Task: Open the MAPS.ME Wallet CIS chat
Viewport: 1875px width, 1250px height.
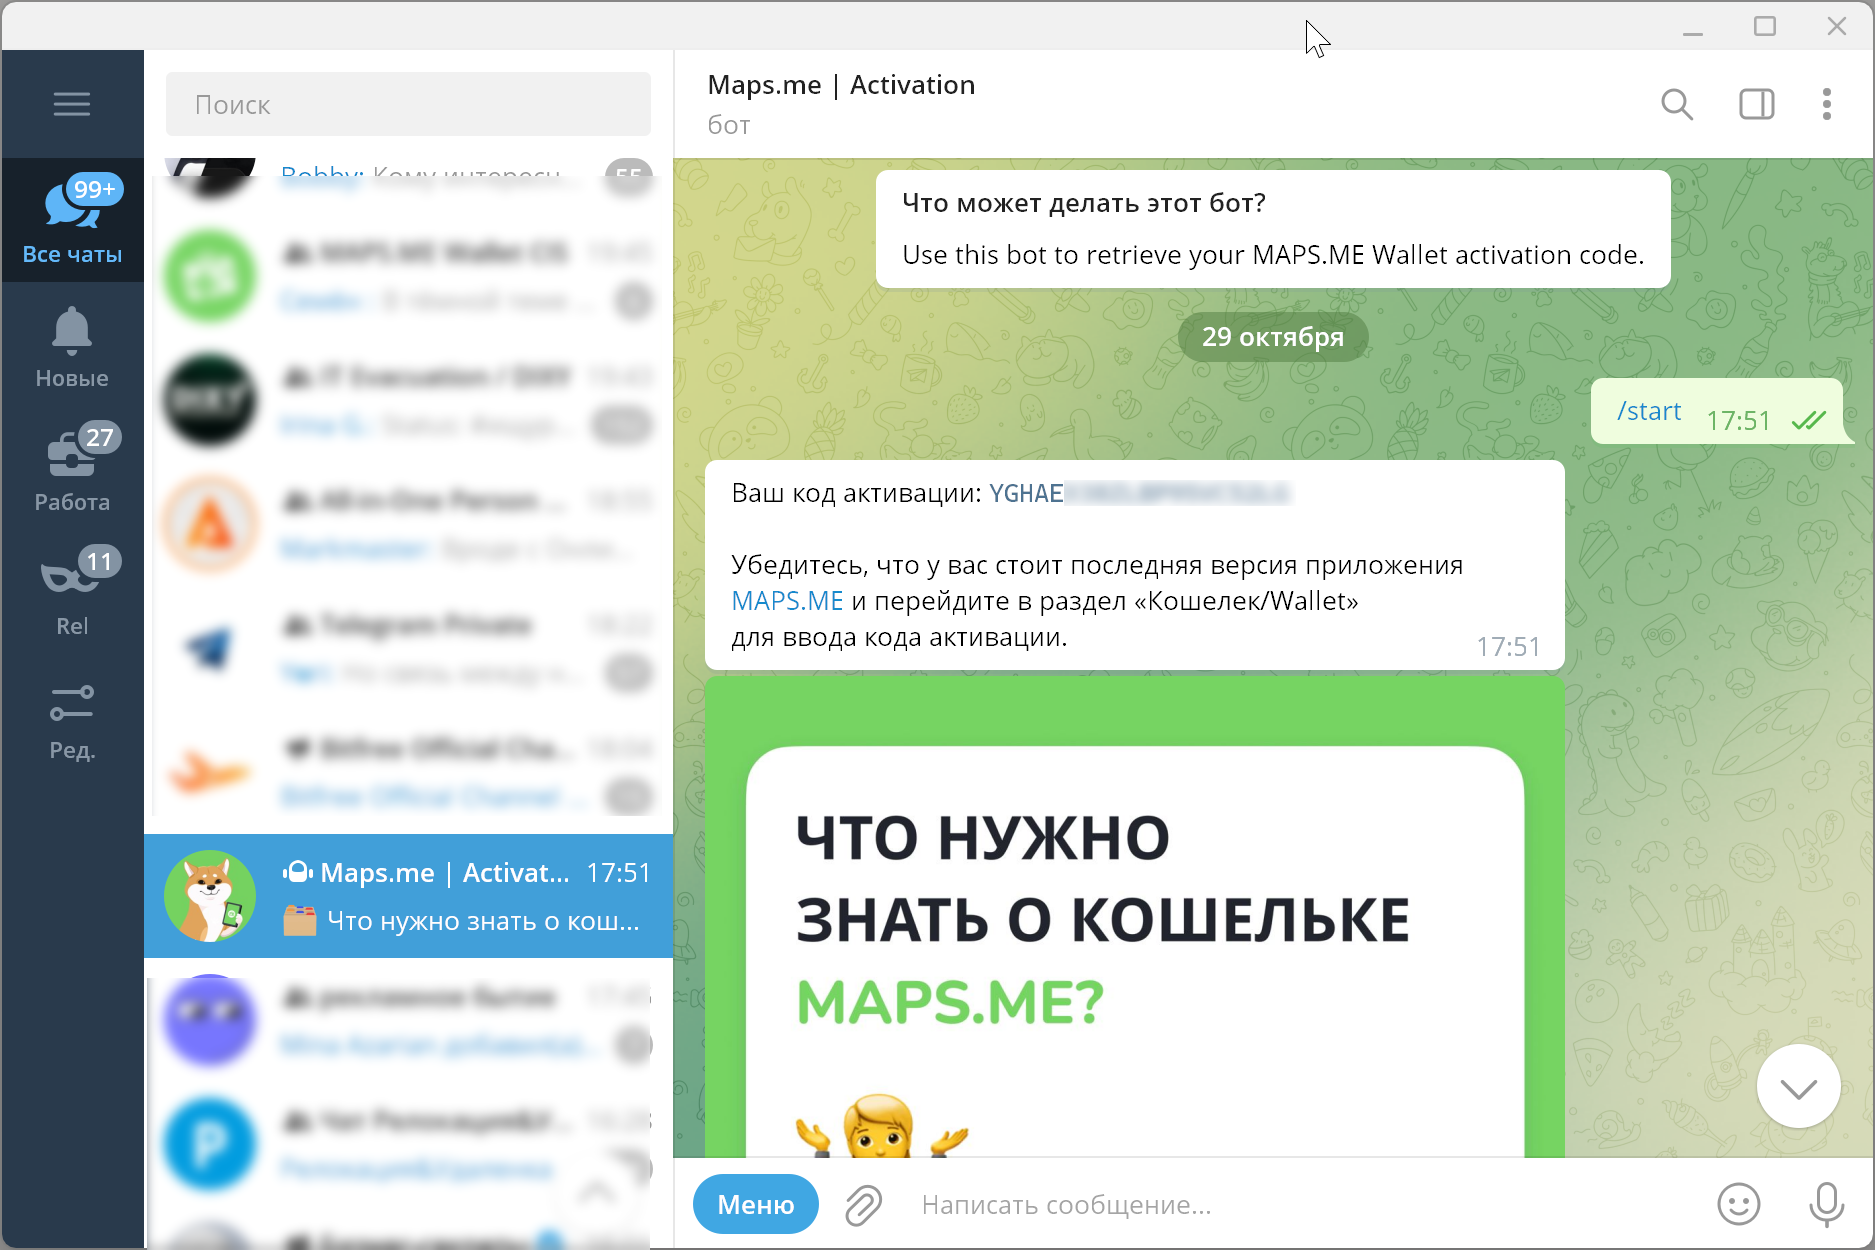Action: [x=409, y=276]
